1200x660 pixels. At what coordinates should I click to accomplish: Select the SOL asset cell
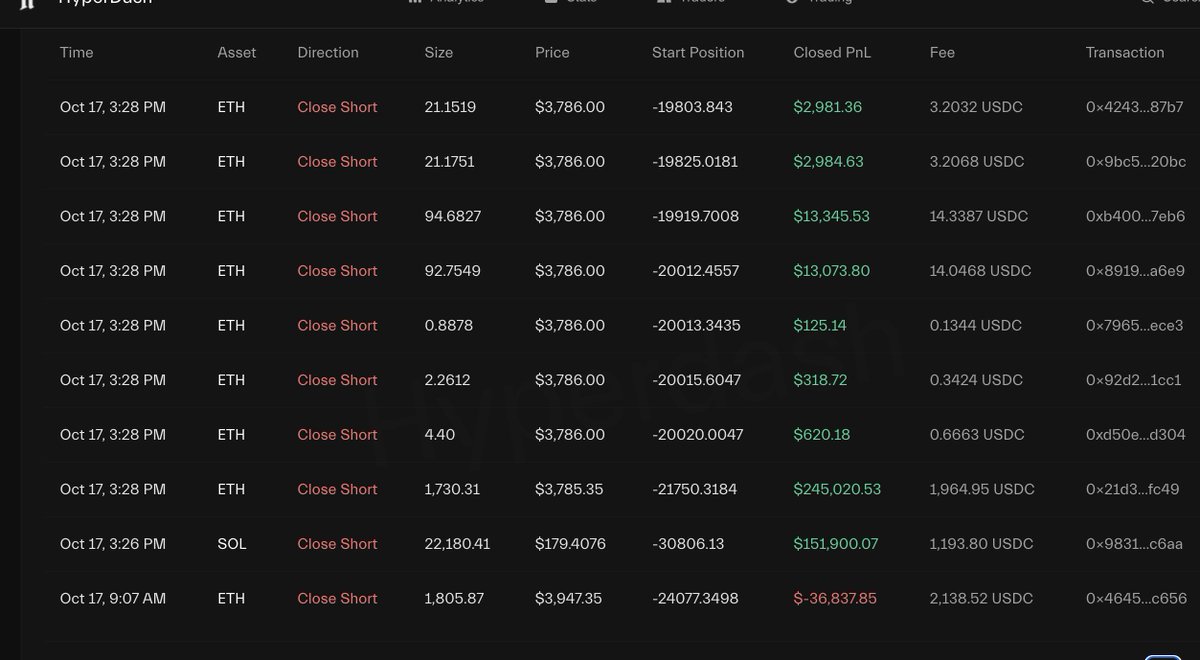[x=231, y=544]
